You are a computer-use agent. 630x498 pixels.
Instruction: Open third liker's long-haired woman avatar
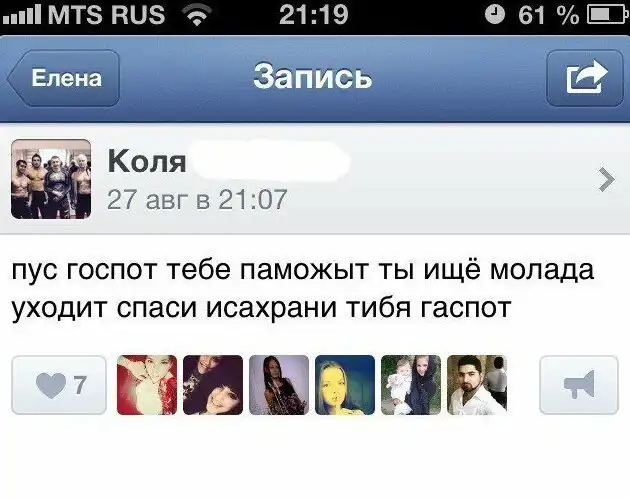[279, 385]
